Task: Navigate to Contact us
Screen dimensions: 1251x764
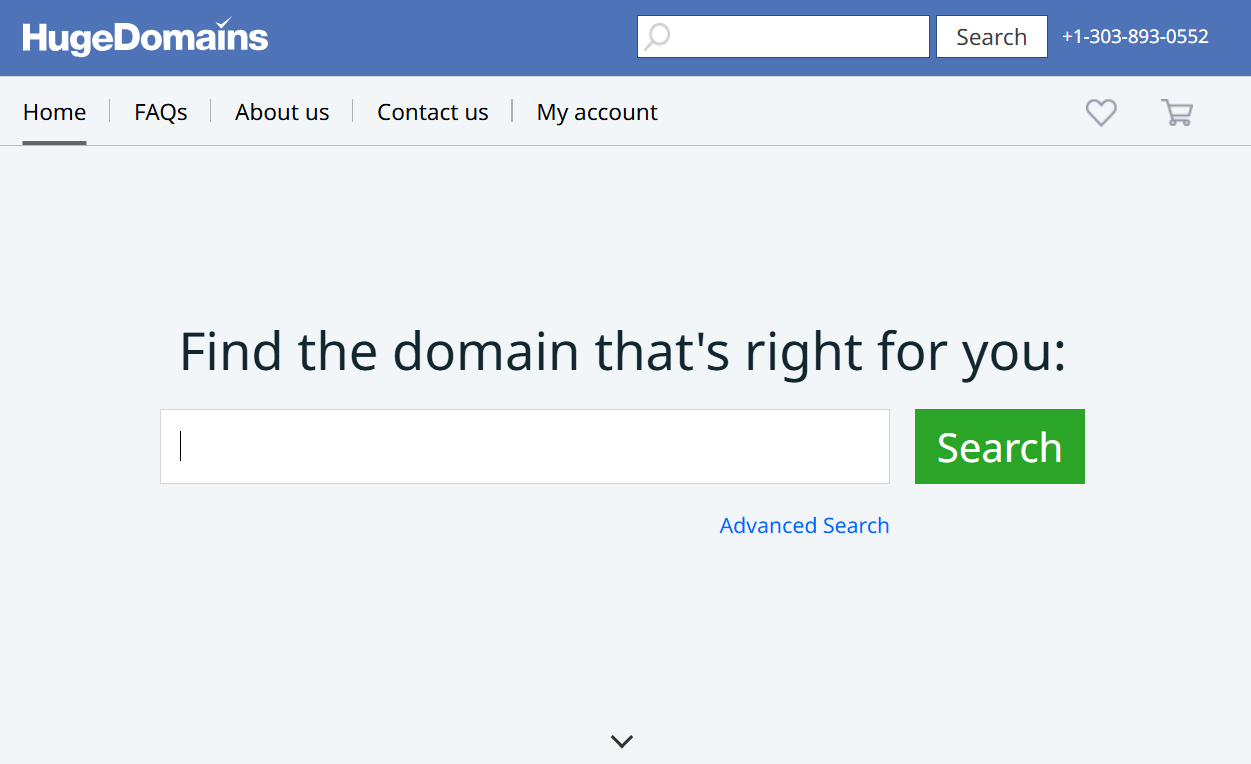Action: click(433, 112)
